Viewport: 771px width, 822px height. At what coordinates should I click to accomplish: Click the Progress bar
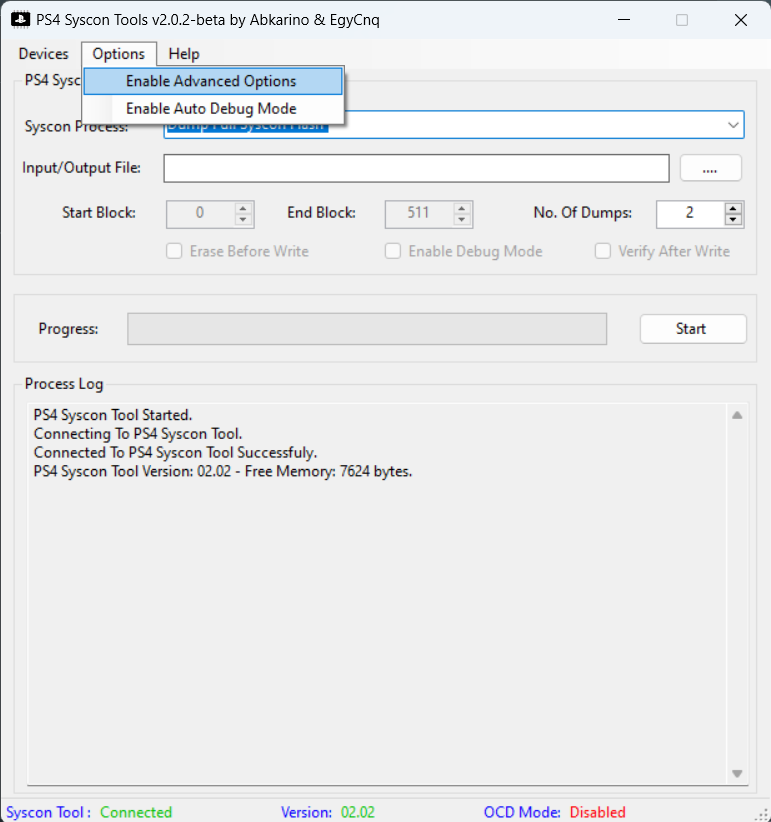[367, 329]
